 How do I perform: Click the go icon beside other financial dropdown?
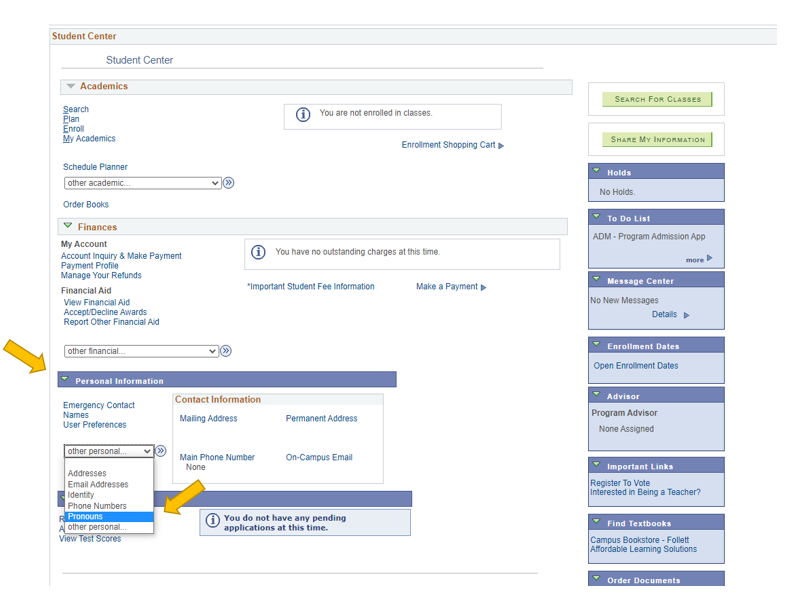pyautogui.click(x=226, y=351)
